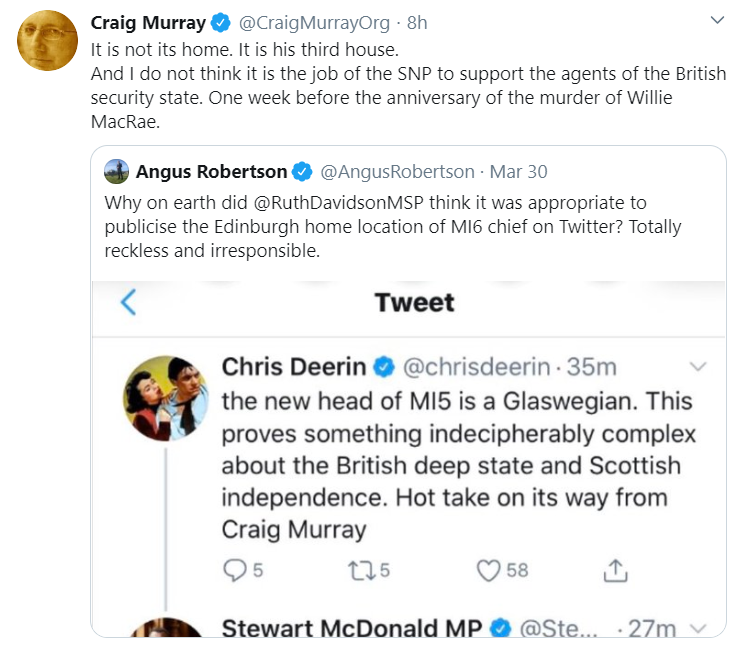Open the @chrisdeerin handle

(476, 367)
